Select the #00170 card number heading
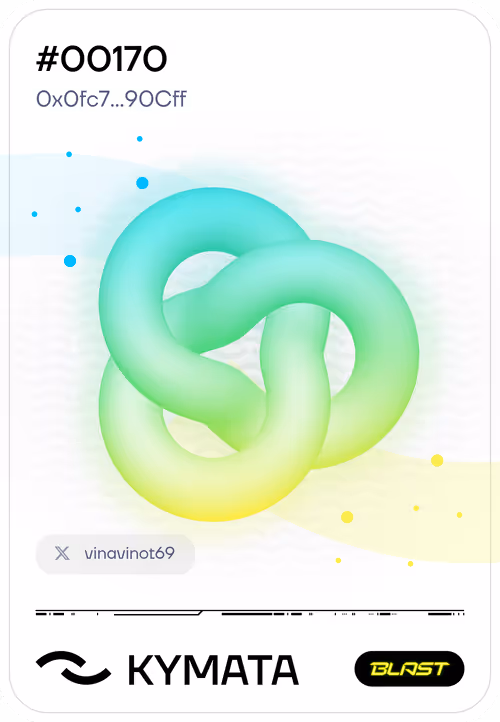The image size is (500, 722). [102, 59]
